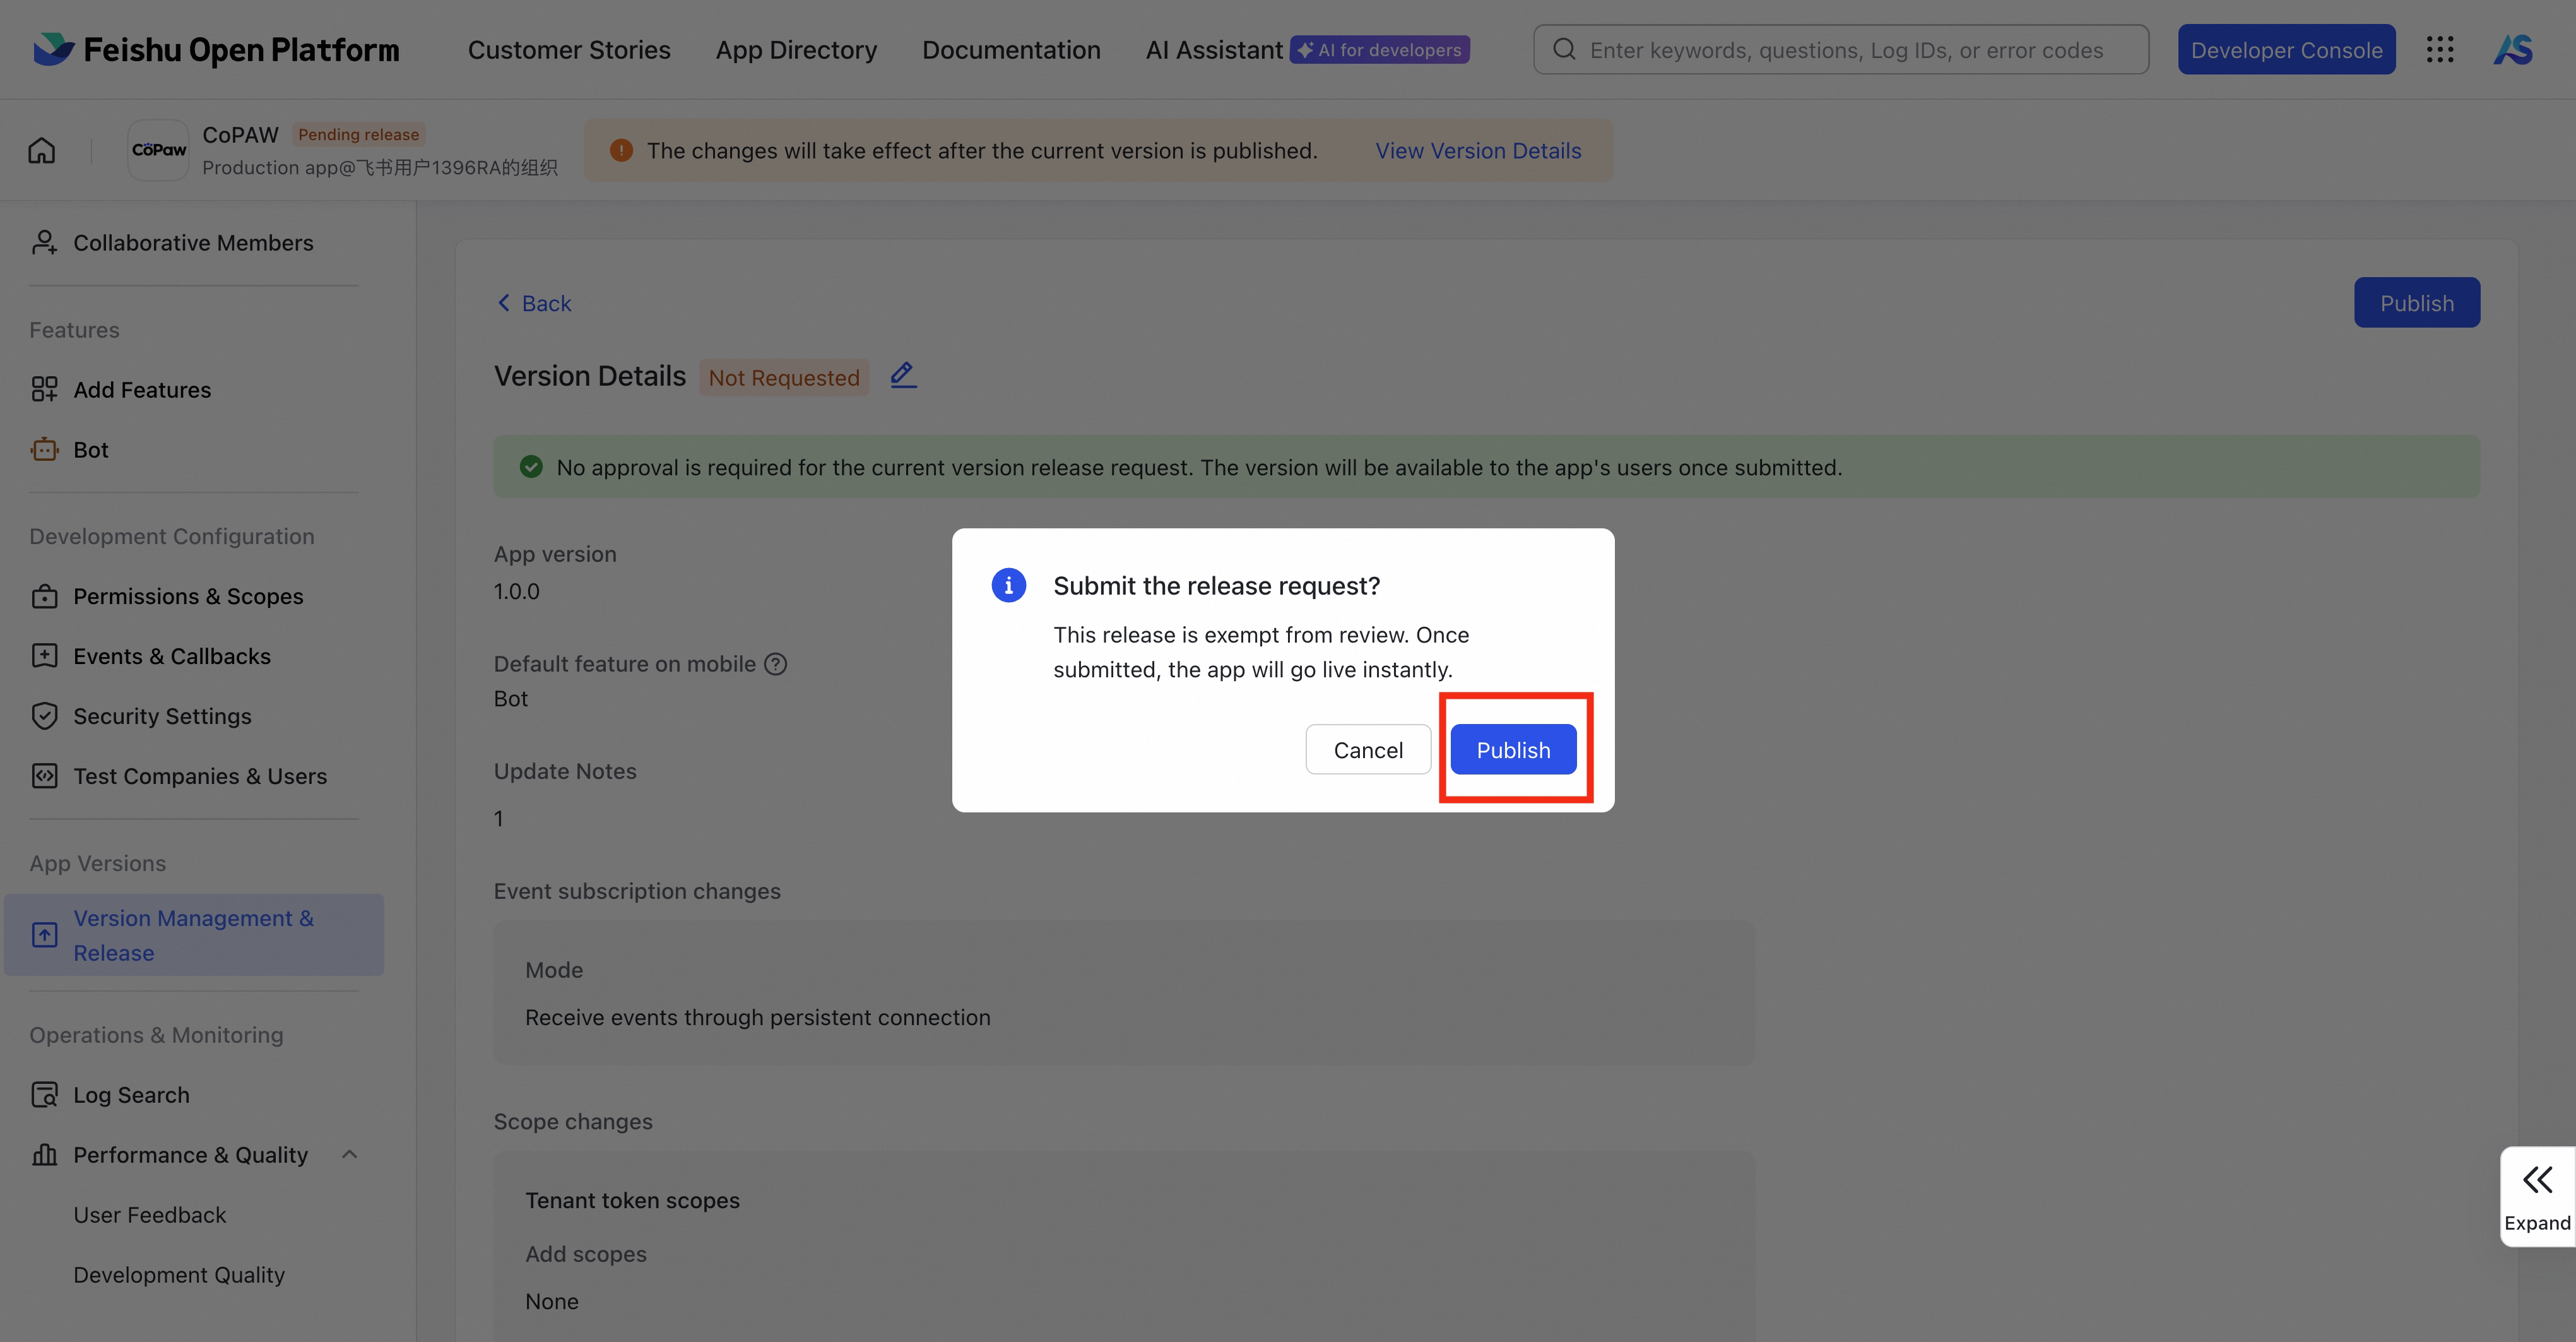Click the CoPAW app logo thumbnail
The height and width of the screenshot is (1342, 2576).
(158, 150)
